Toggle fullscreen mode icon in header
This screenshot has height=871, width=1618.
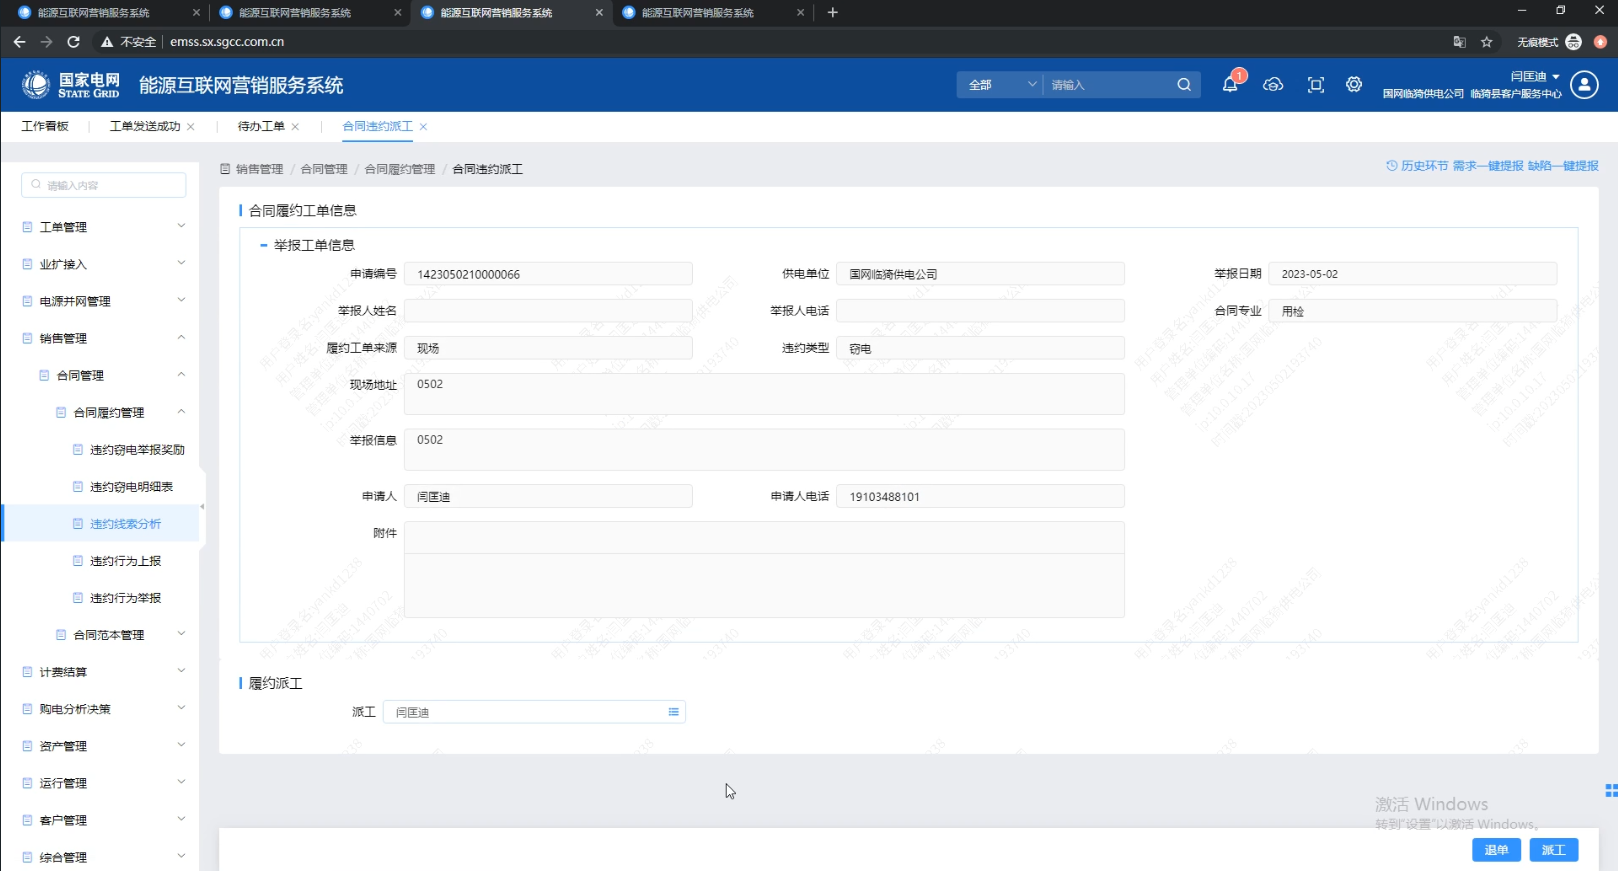coord(1316,85)
